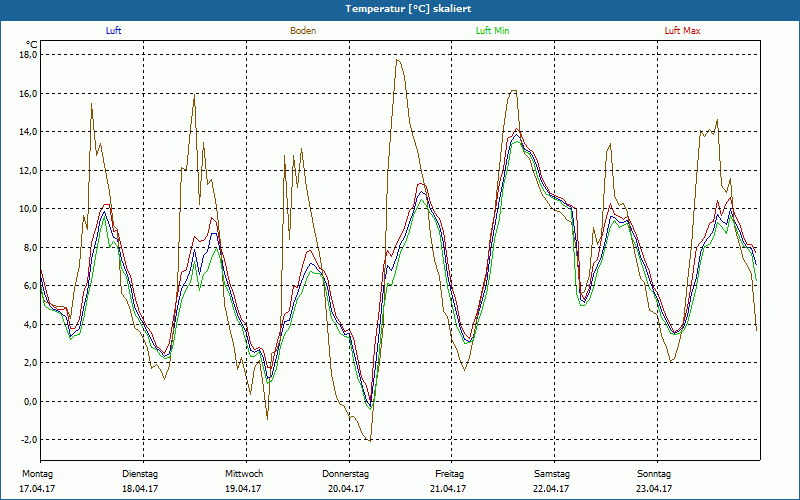The height and width of the screenshot is (500, 800).
Task: Click the Sonntag day label
Action: (654, 474)
